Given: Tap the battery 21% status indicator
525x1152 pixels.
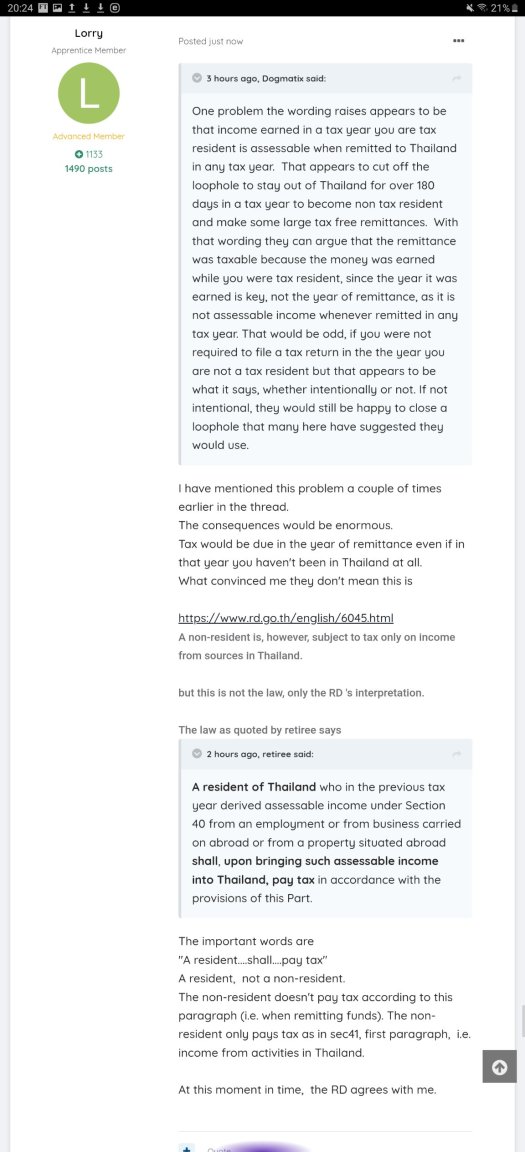Looking at the screenshot, I should pos(504,7).
